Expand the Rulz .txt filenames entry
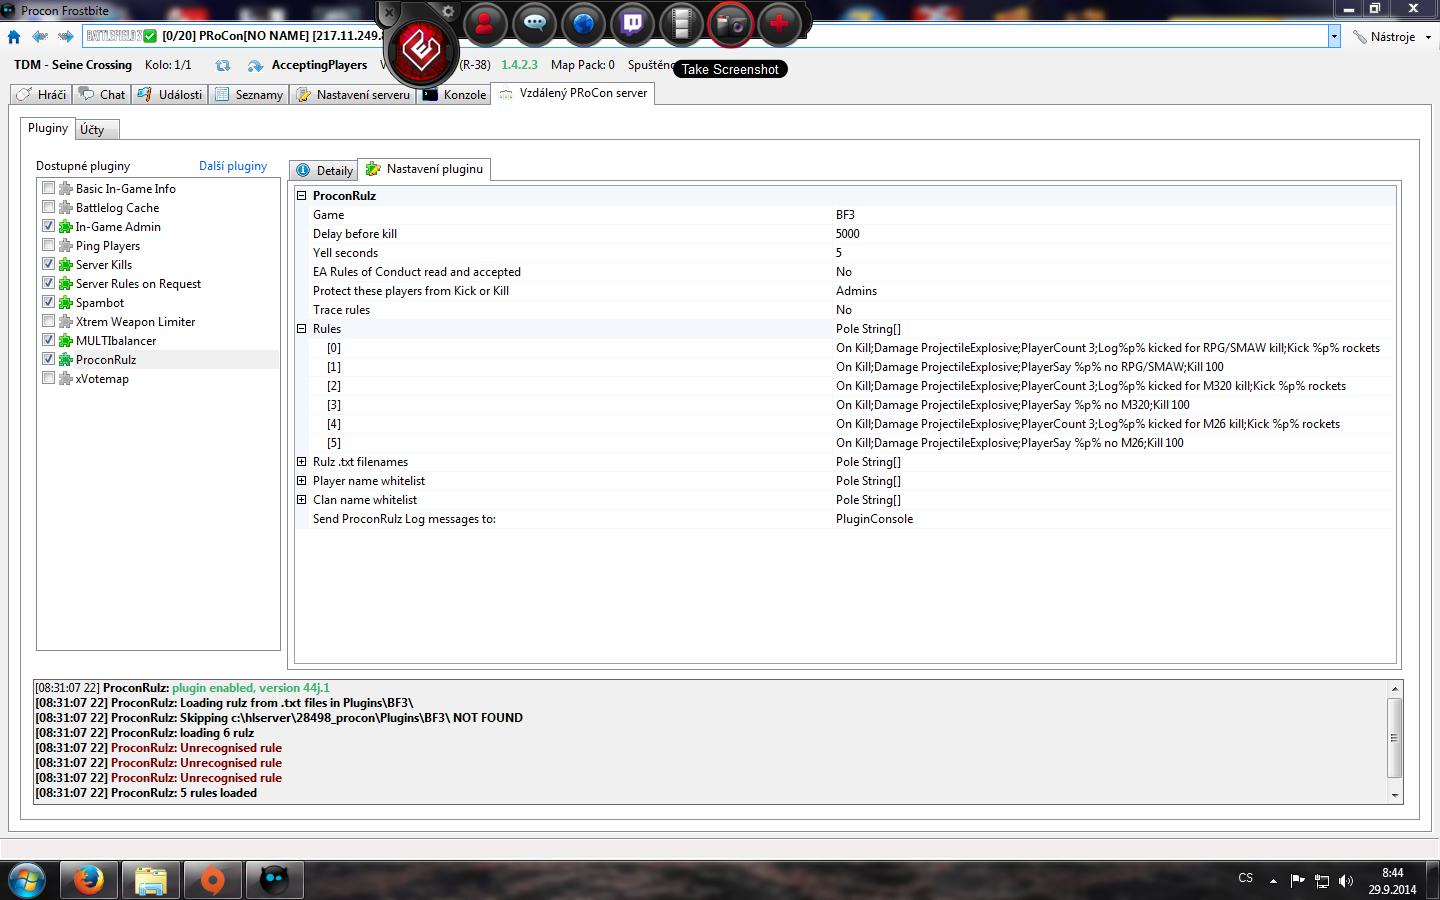This screenshot has height=900, width=1440. 301,462
